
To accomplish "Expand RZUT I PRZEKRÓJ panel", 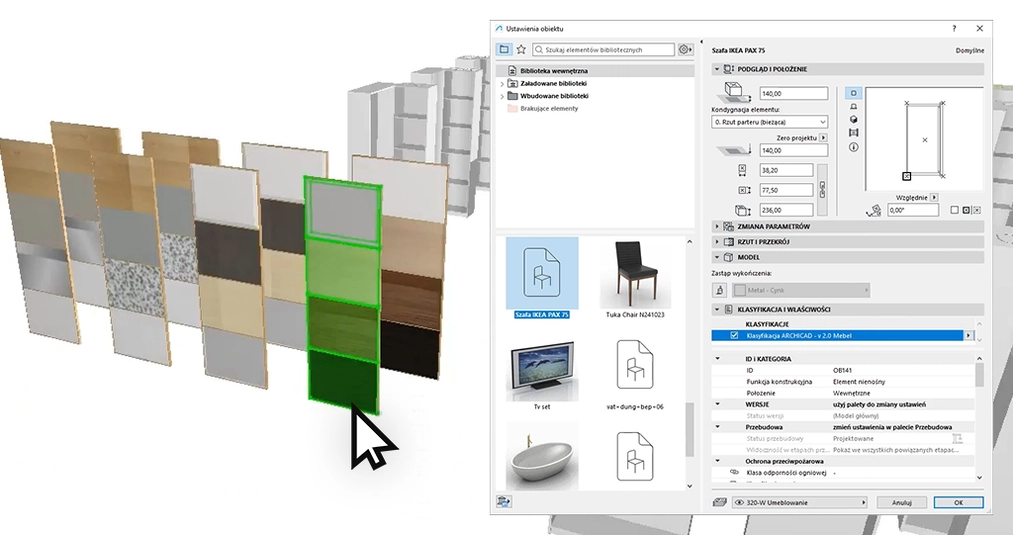I will tap(717, 241).
